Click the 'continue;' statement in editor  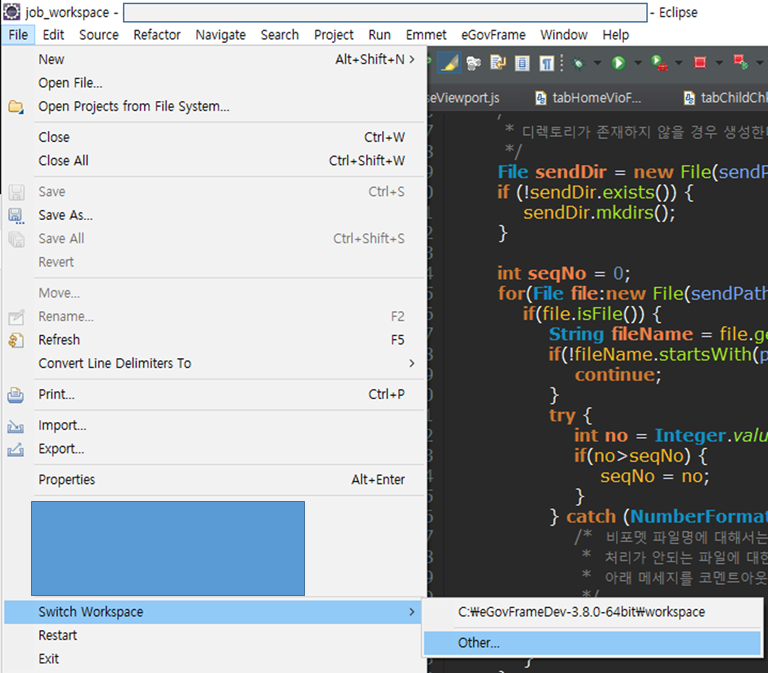point(618,375)
